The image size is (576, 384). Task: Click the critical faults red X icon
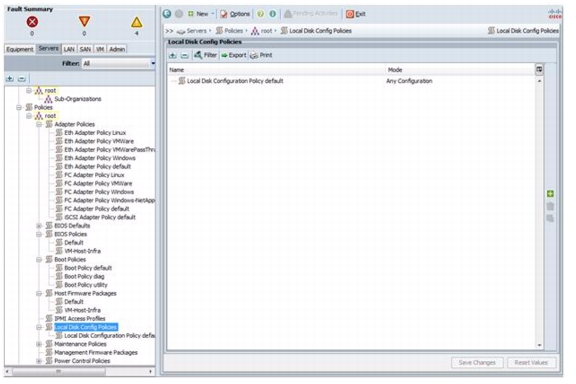tap(32, 22)
